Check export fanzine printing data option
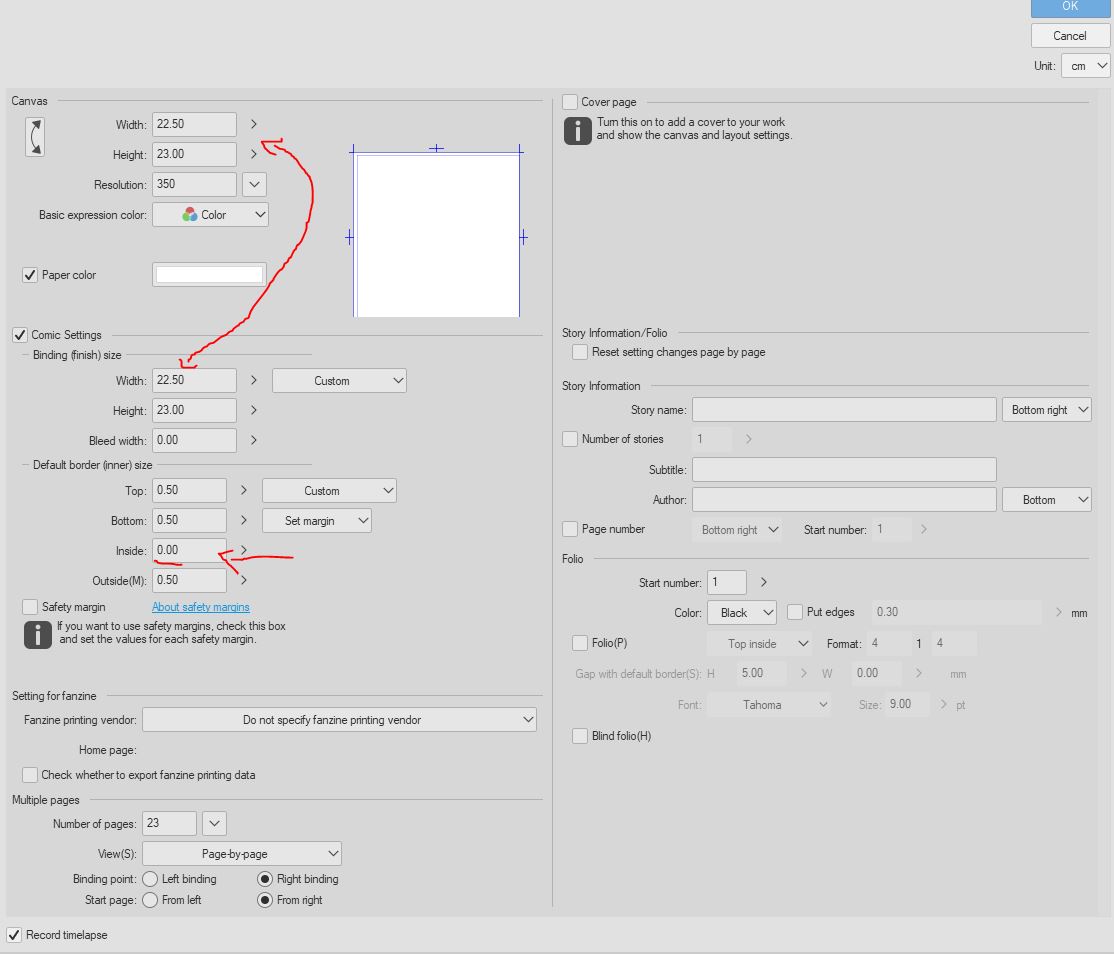 pos(30,775)
